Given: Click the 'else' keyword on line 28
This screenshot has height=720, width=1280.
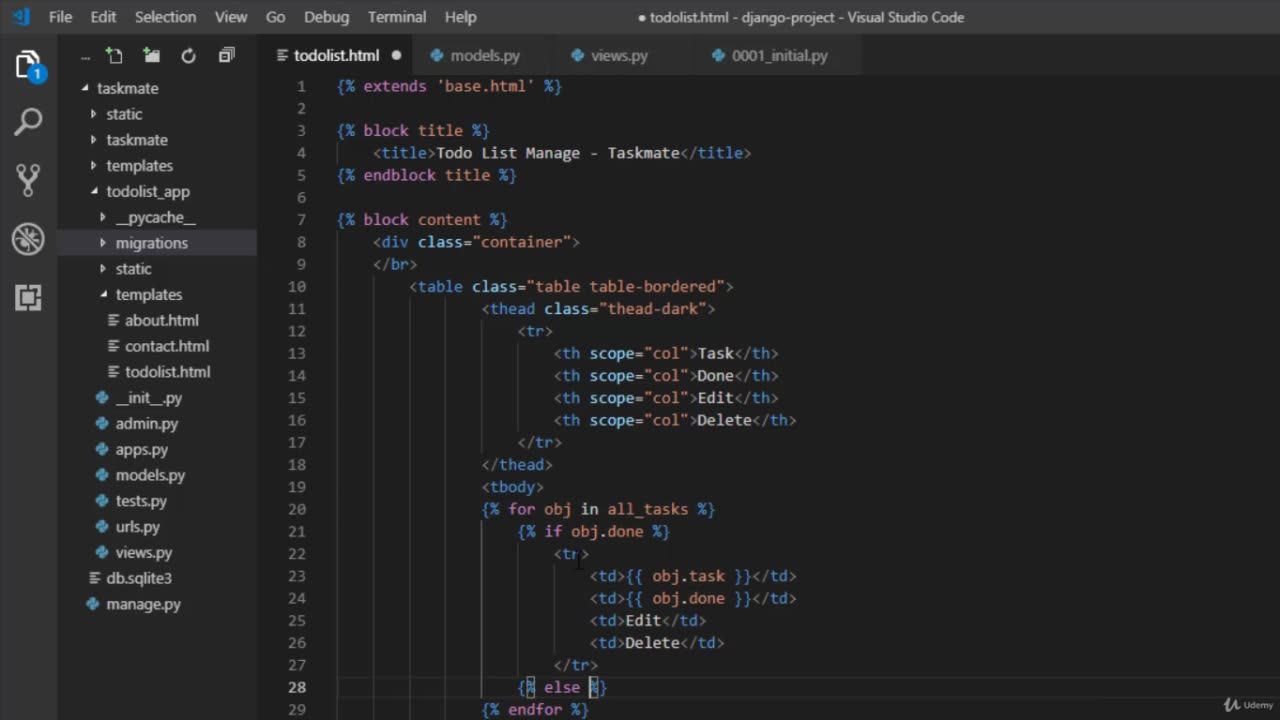Looking at the screenshot, I should point(562,687).
